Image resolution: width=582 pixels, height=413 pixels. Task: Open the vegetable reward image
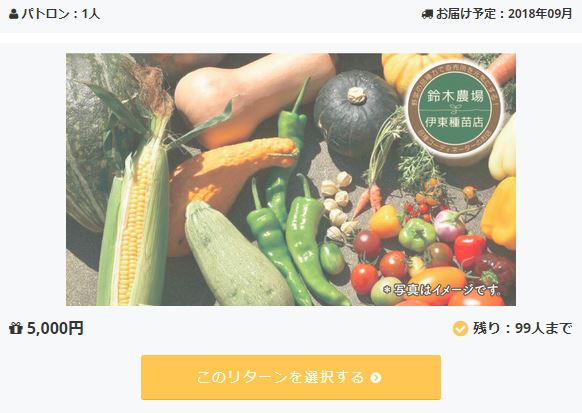click(x=291, y=180)
